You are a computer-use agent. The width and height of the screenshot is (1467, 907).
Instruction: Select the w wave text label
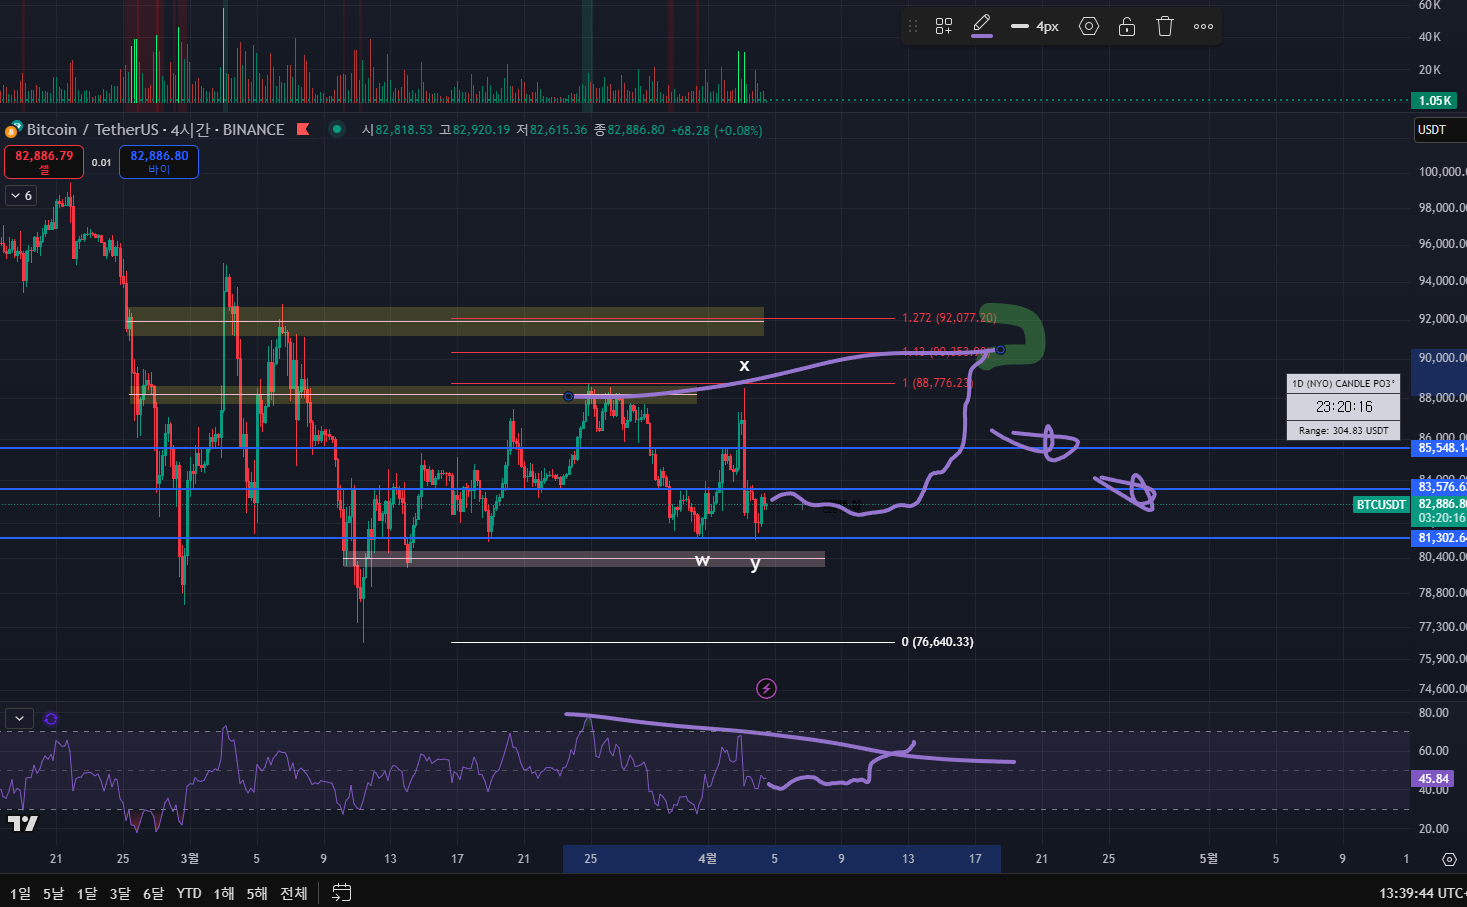click(702, 560)
